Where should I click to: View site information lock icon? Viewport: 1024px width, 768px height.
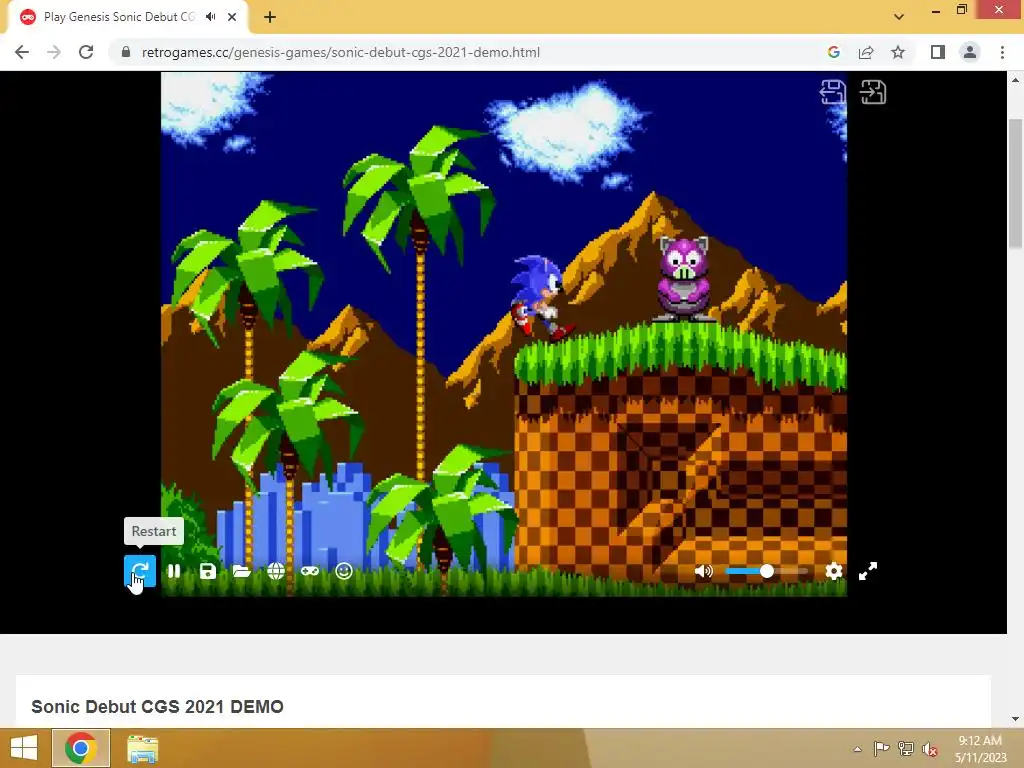click(126, 52)
